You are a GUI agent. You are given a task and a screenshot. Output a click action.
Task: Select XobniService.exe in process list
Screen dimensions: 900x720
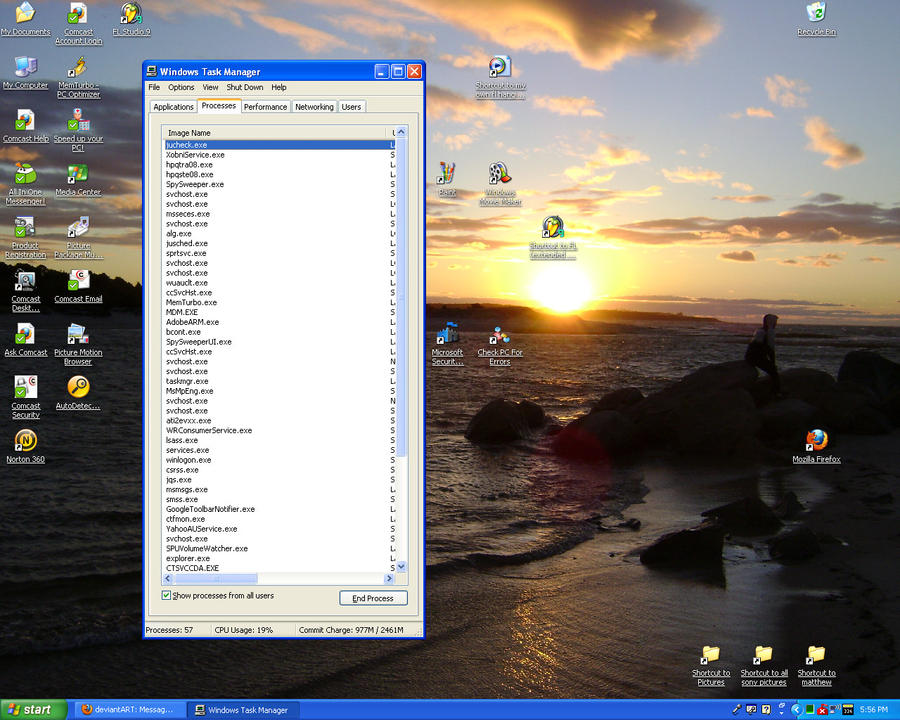[278, 154]
